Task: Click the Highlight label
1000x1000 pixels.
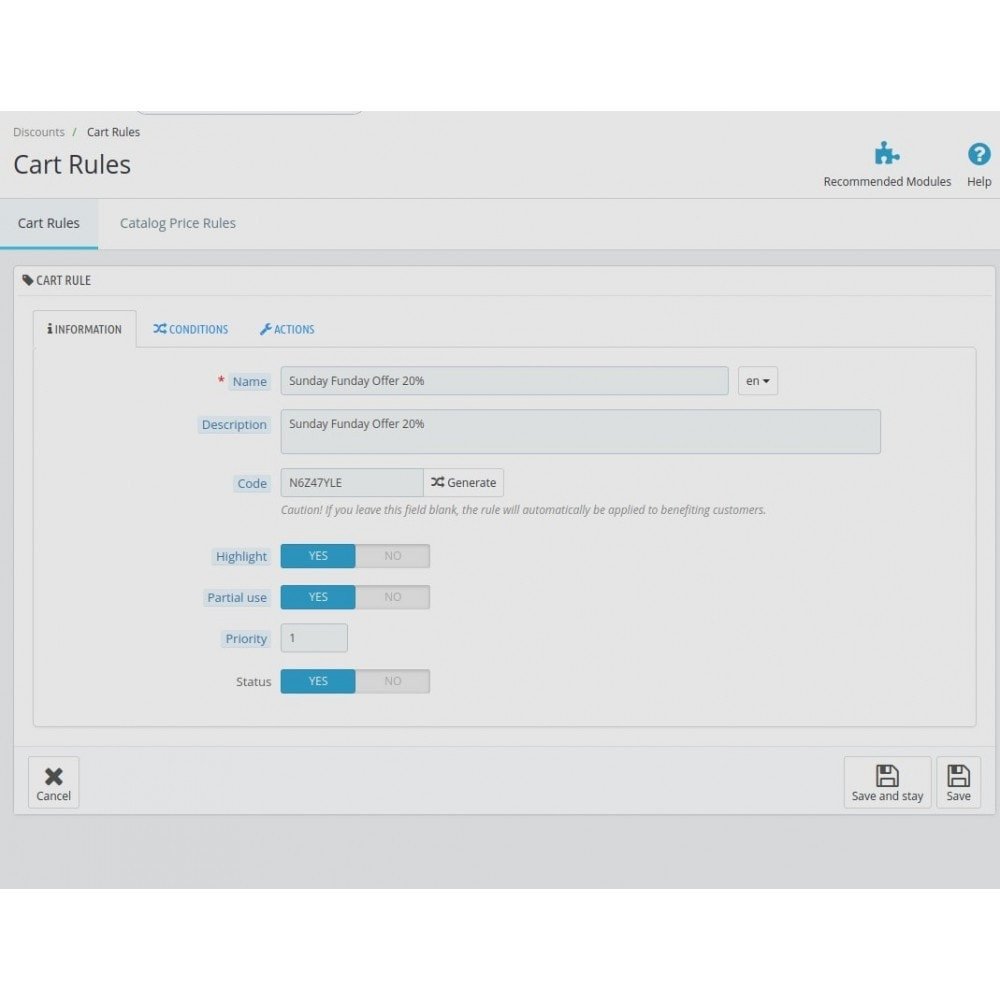Action: (x=241, y=556)
